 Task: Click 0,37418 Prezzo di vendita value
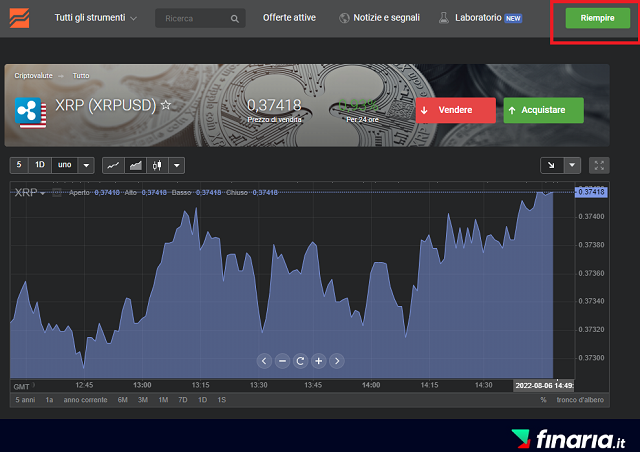coord(274,105)
